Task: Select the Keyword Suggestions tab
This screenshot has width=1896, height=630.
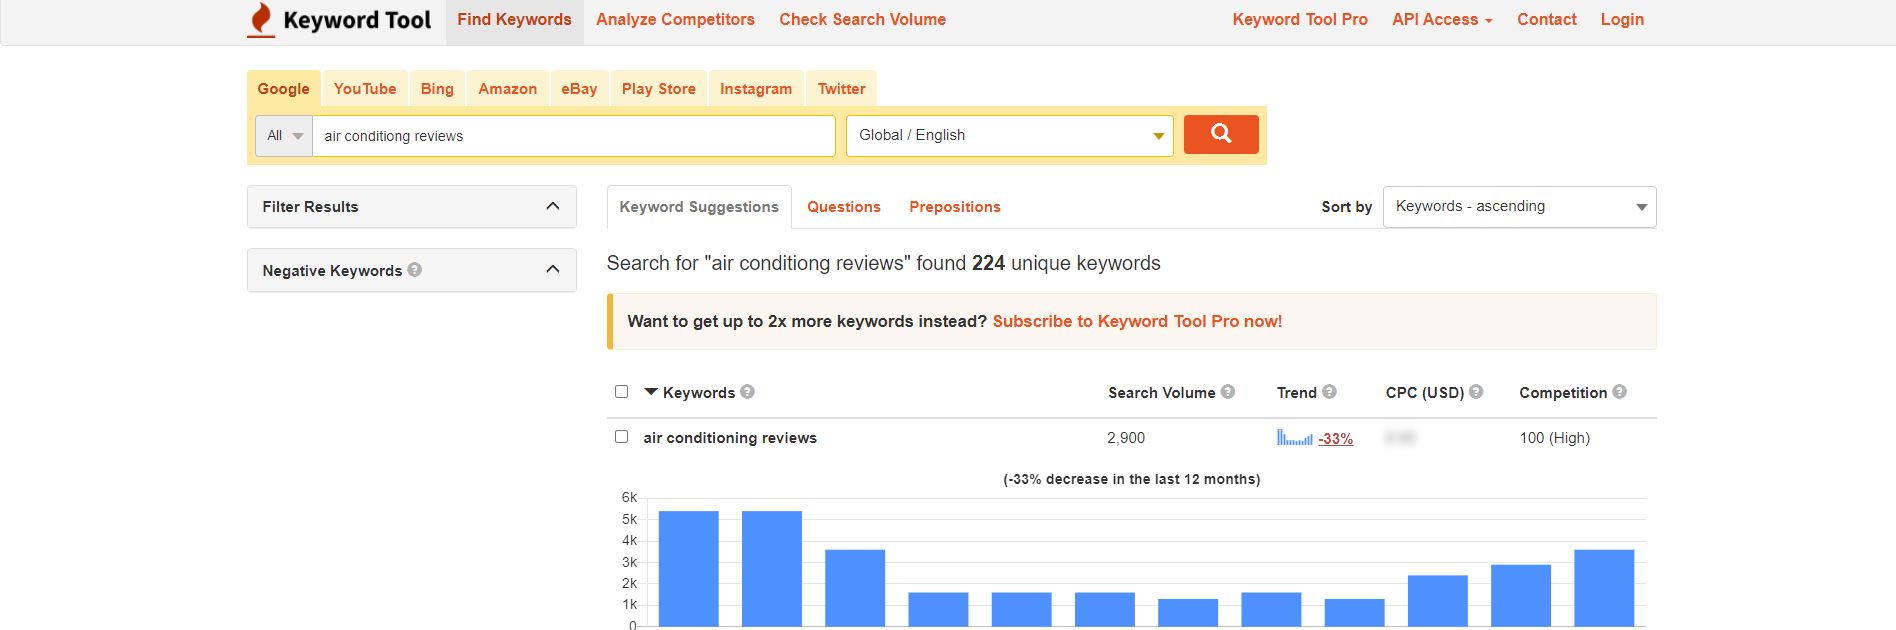Action: pos(699,207)
